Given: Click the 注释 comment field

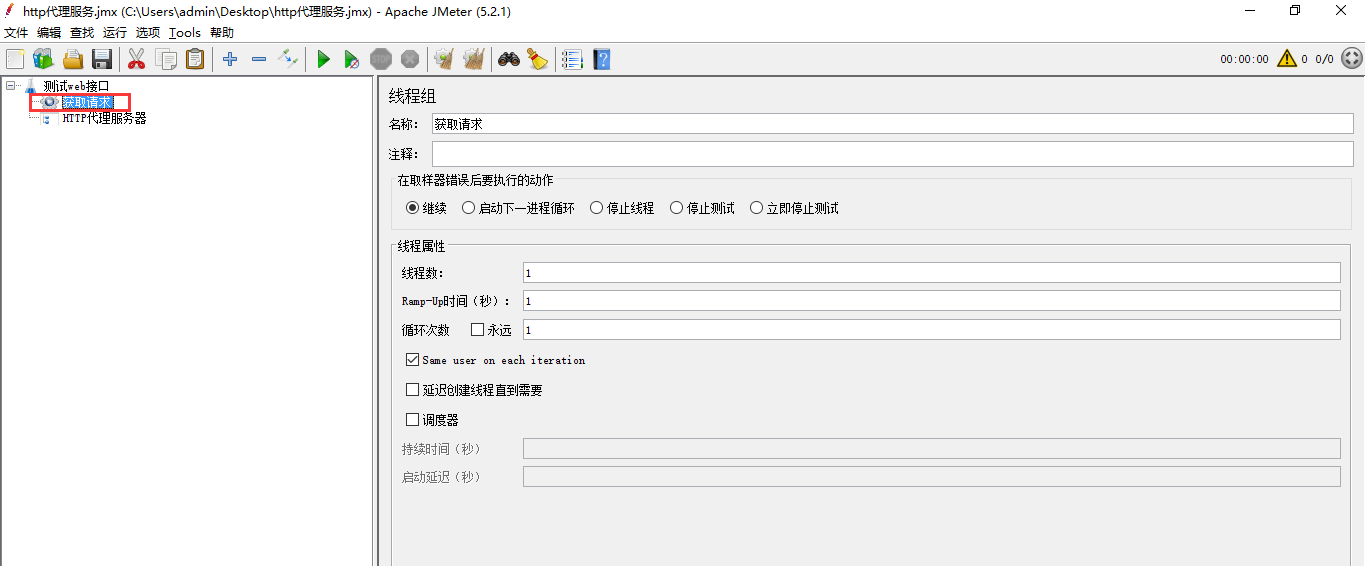Looking at the screenshot, I should click(x=892, y=154).
